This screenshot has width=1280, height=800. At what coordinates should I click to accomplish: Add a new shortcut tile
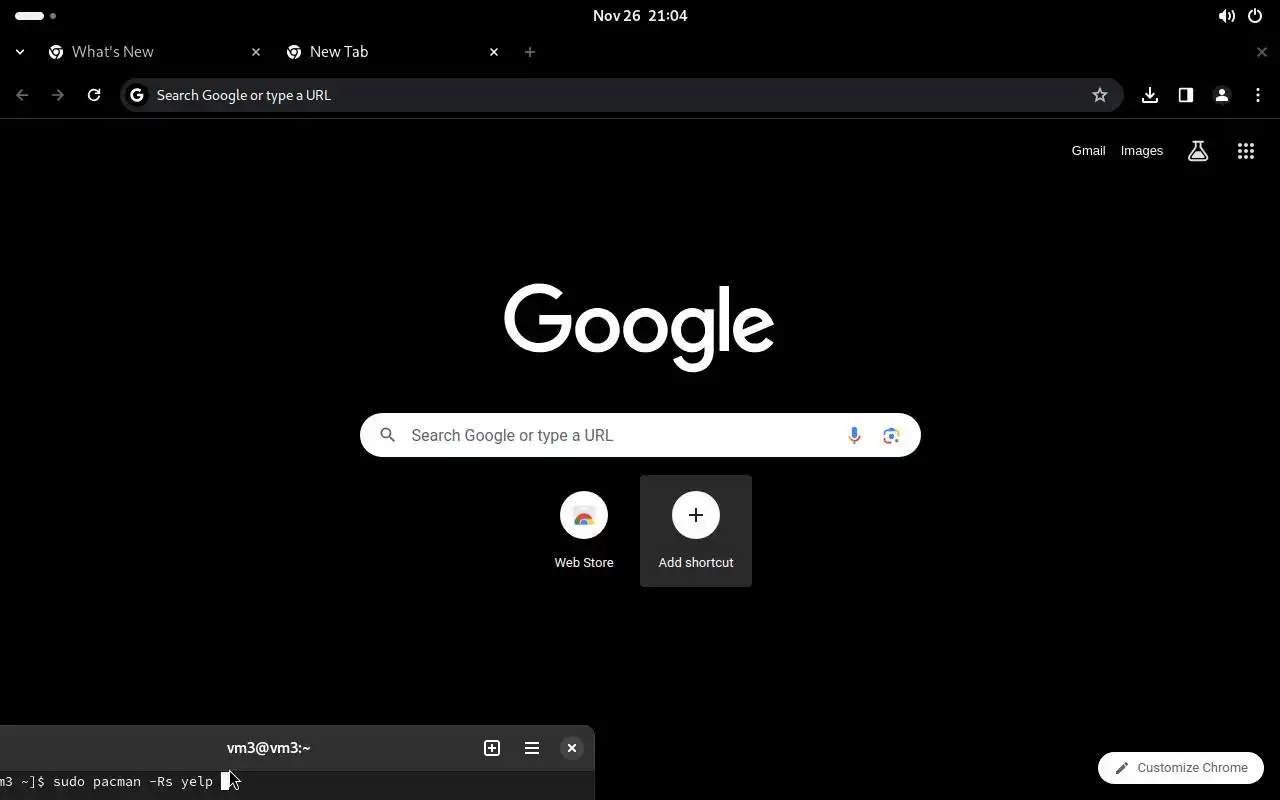point(696,531)
